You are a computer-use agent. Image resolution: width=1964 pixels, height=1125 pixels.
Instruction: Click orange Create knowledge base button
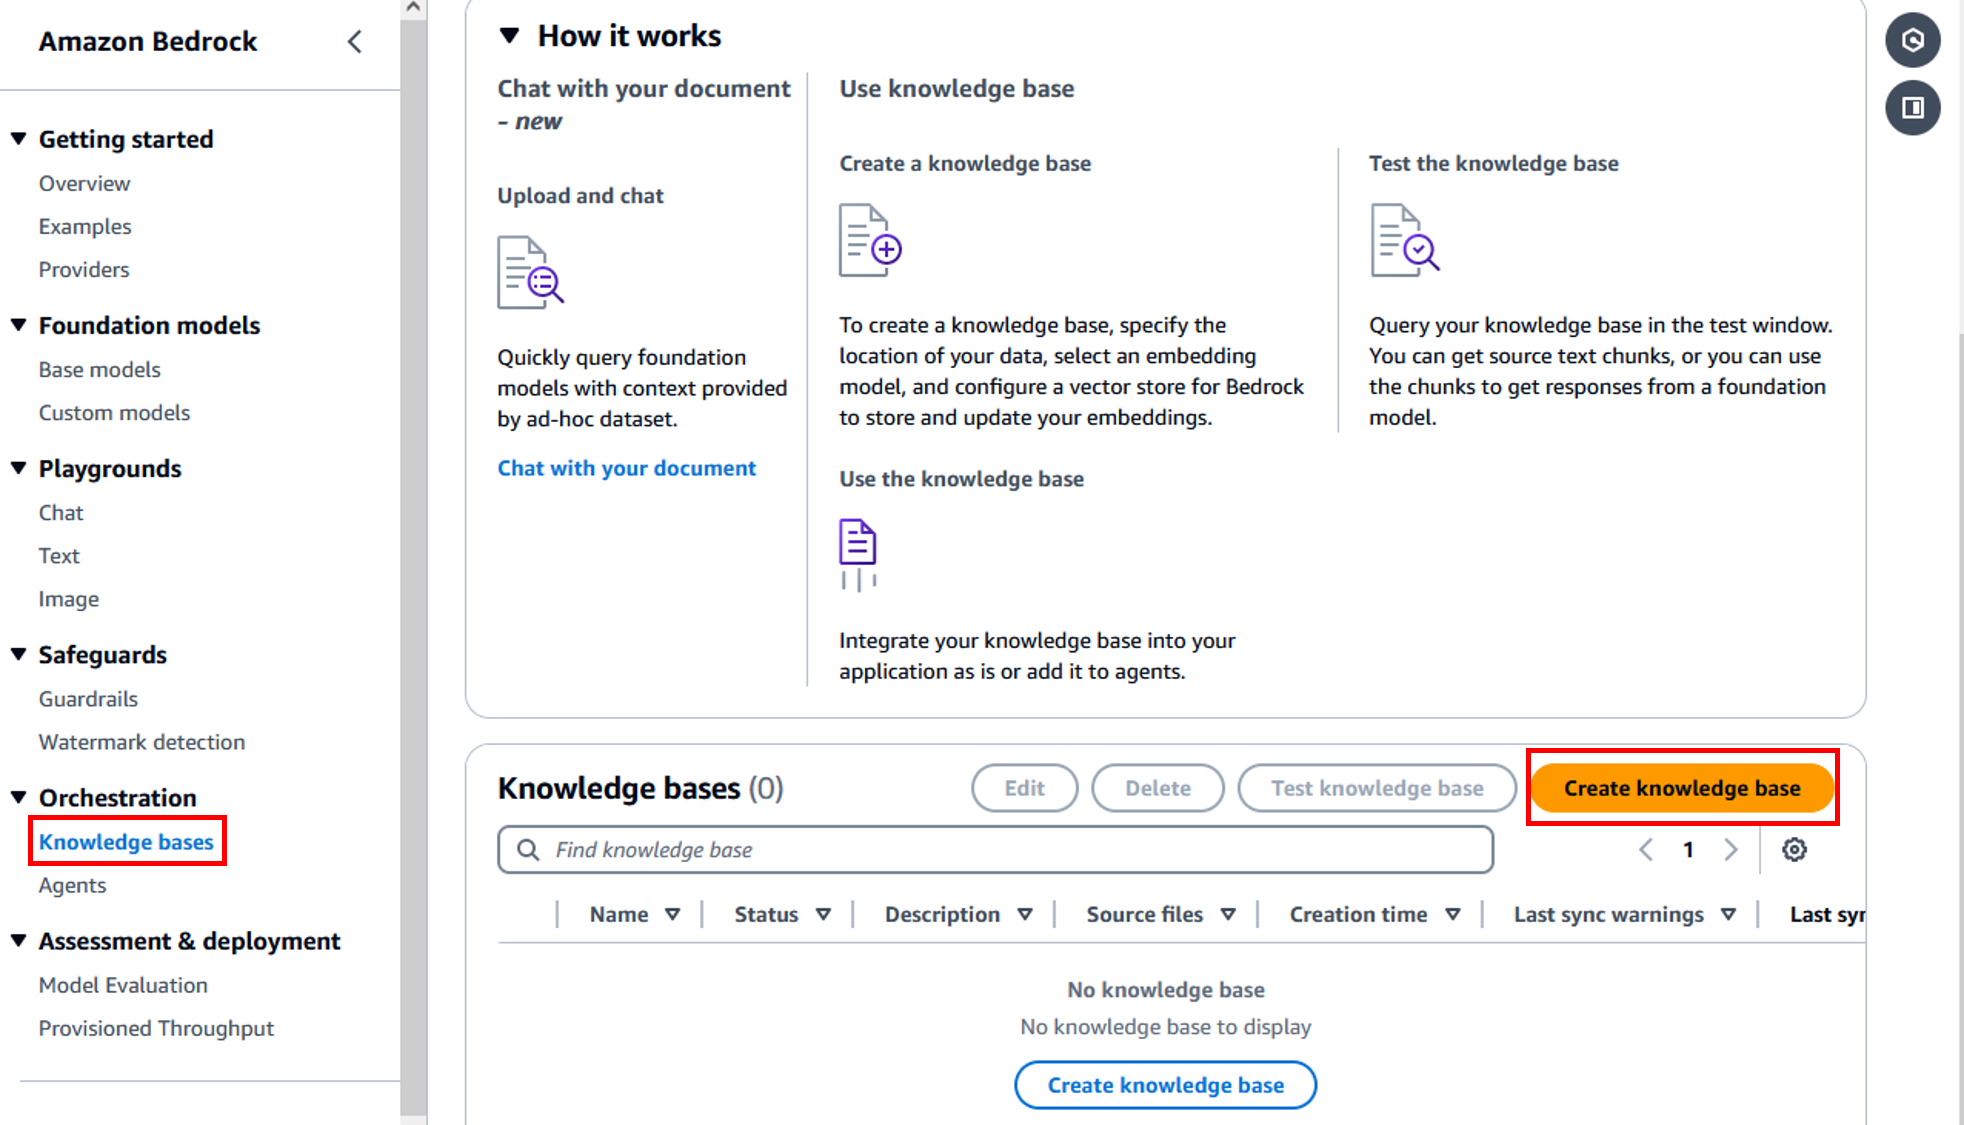point(1682,788)
